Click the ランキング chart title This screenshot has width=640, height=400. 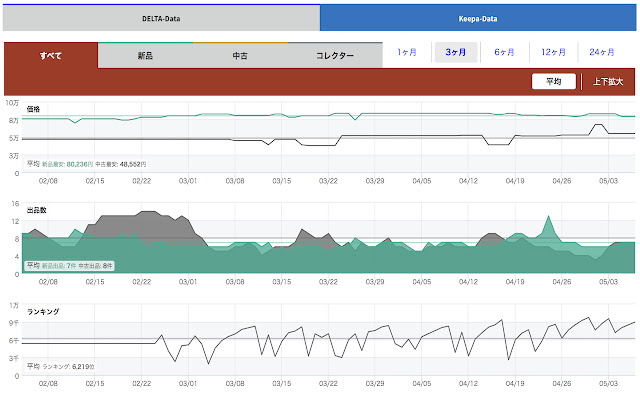pyautogui.click(x=43, y=312)
